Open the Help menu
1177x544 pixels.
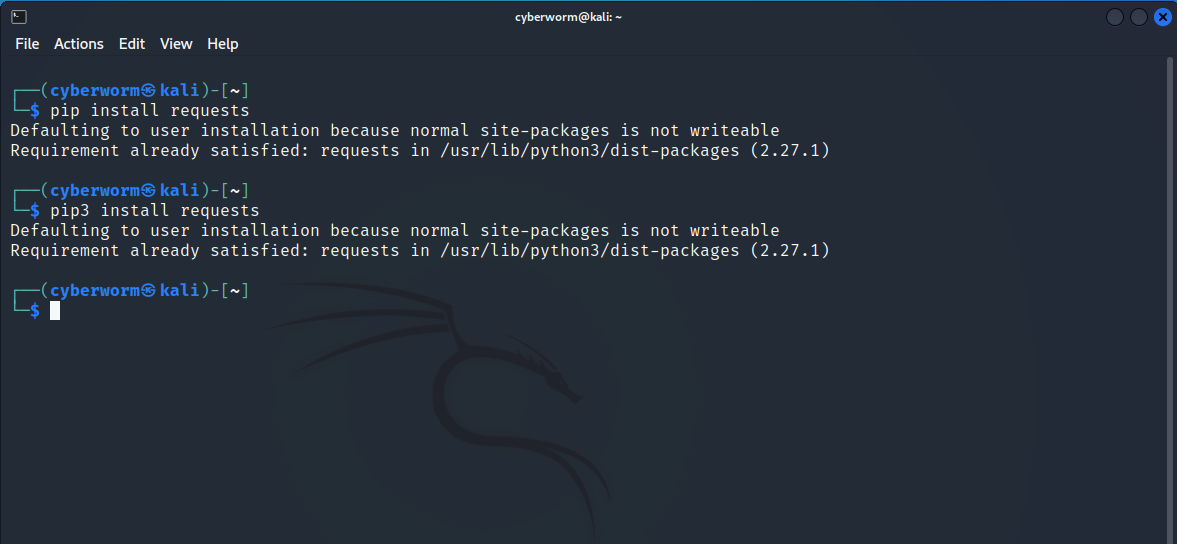pyautogui.click(x=223, y=44)
